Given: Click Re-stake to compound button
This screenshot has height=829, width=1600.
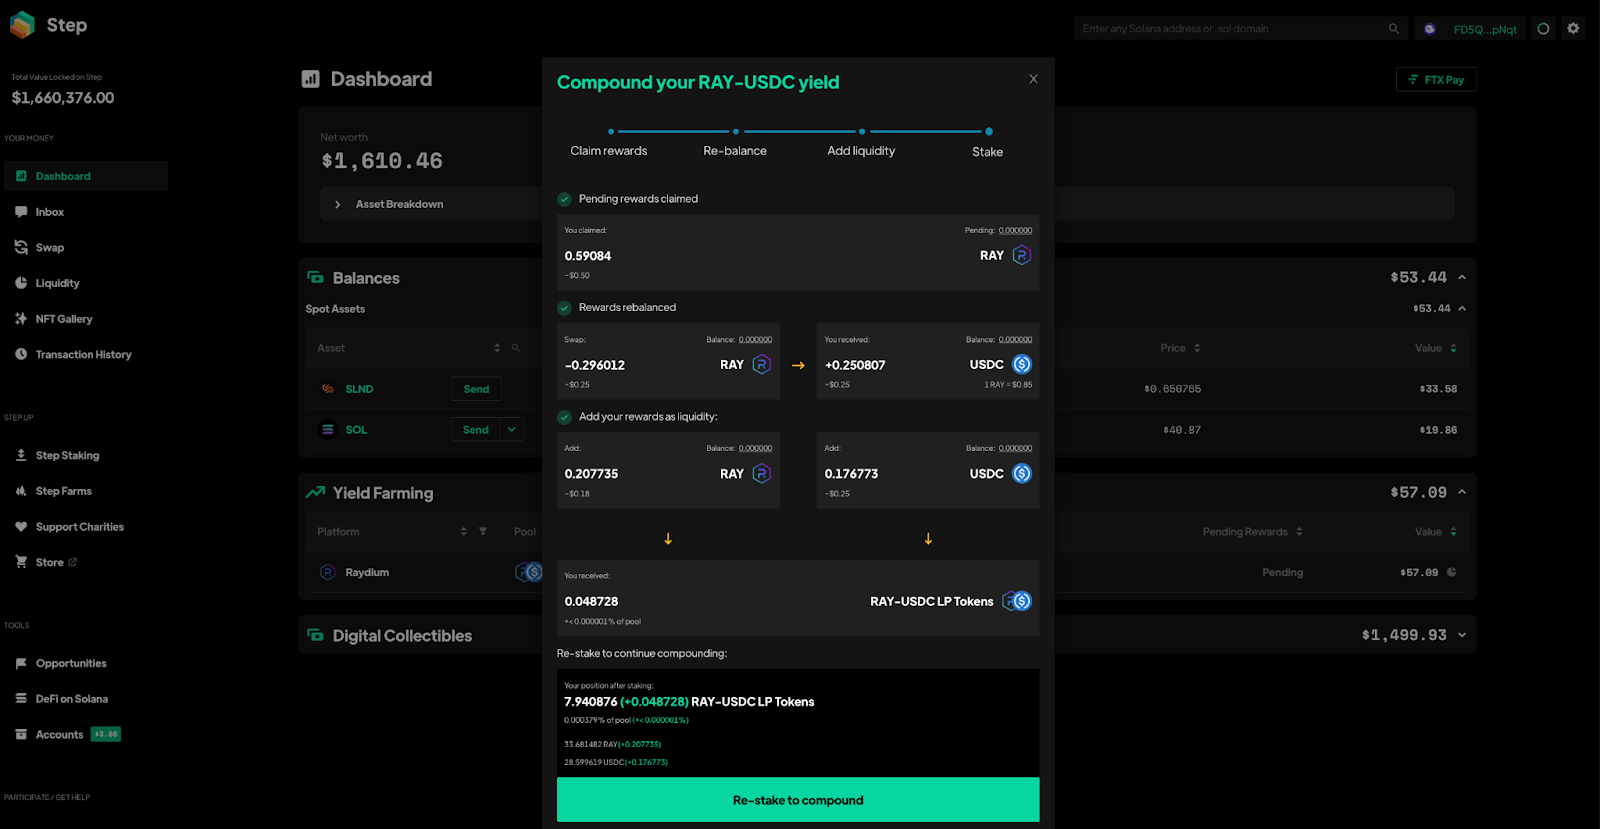Looking at the screenshot, I should 798,800.
